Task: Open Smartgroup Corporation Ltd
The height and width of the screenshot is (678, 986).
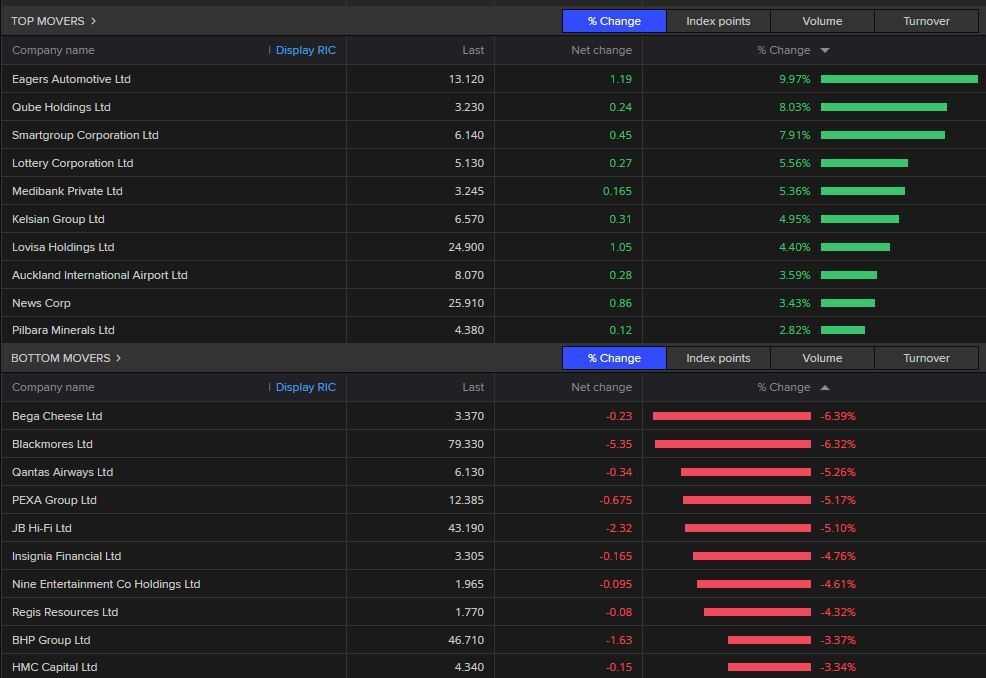Action: pos(85,135)
